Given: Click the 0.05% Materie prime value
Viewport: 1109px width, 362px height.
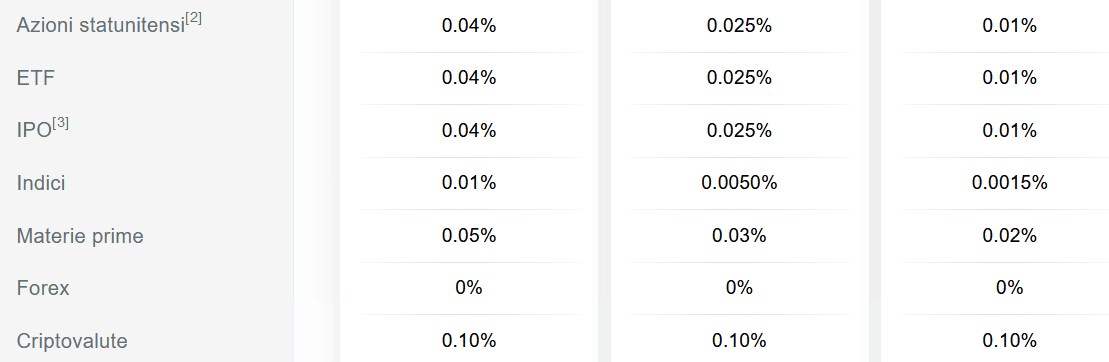Looking at the screenshot, I should 469,235.
